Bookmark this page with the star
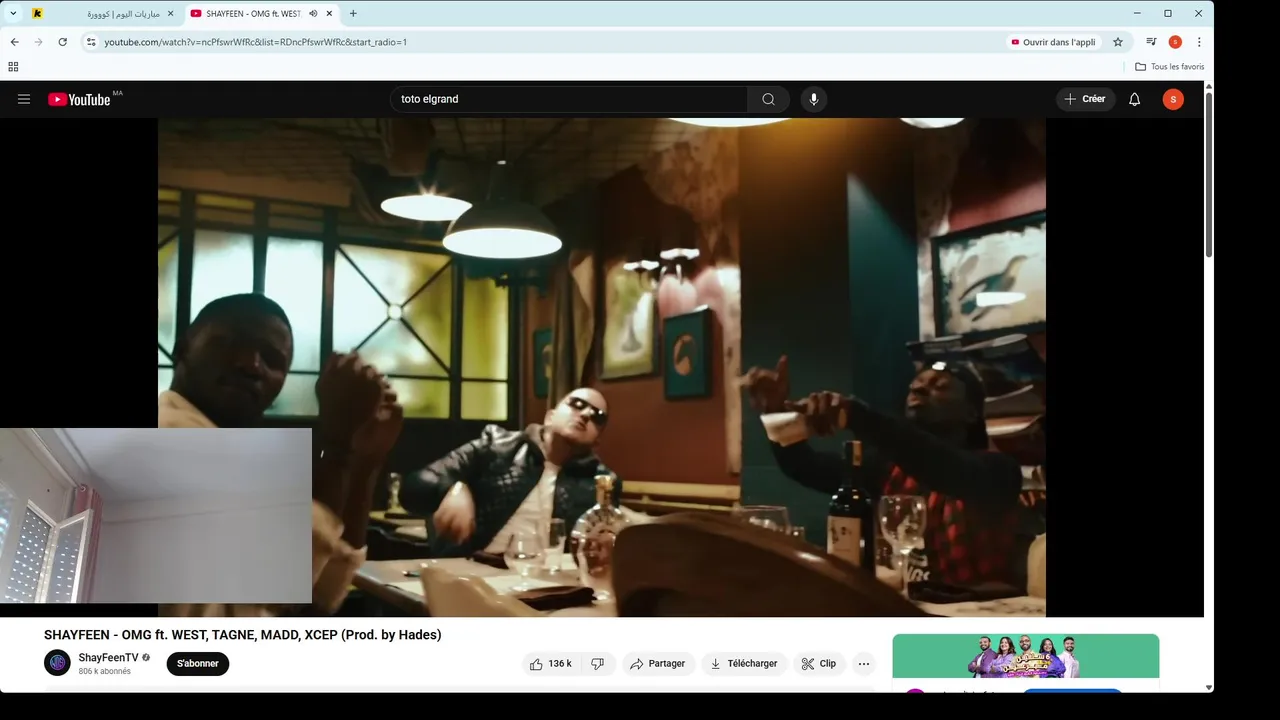This screenshot has width=1280, height=720. (1118, 42)
